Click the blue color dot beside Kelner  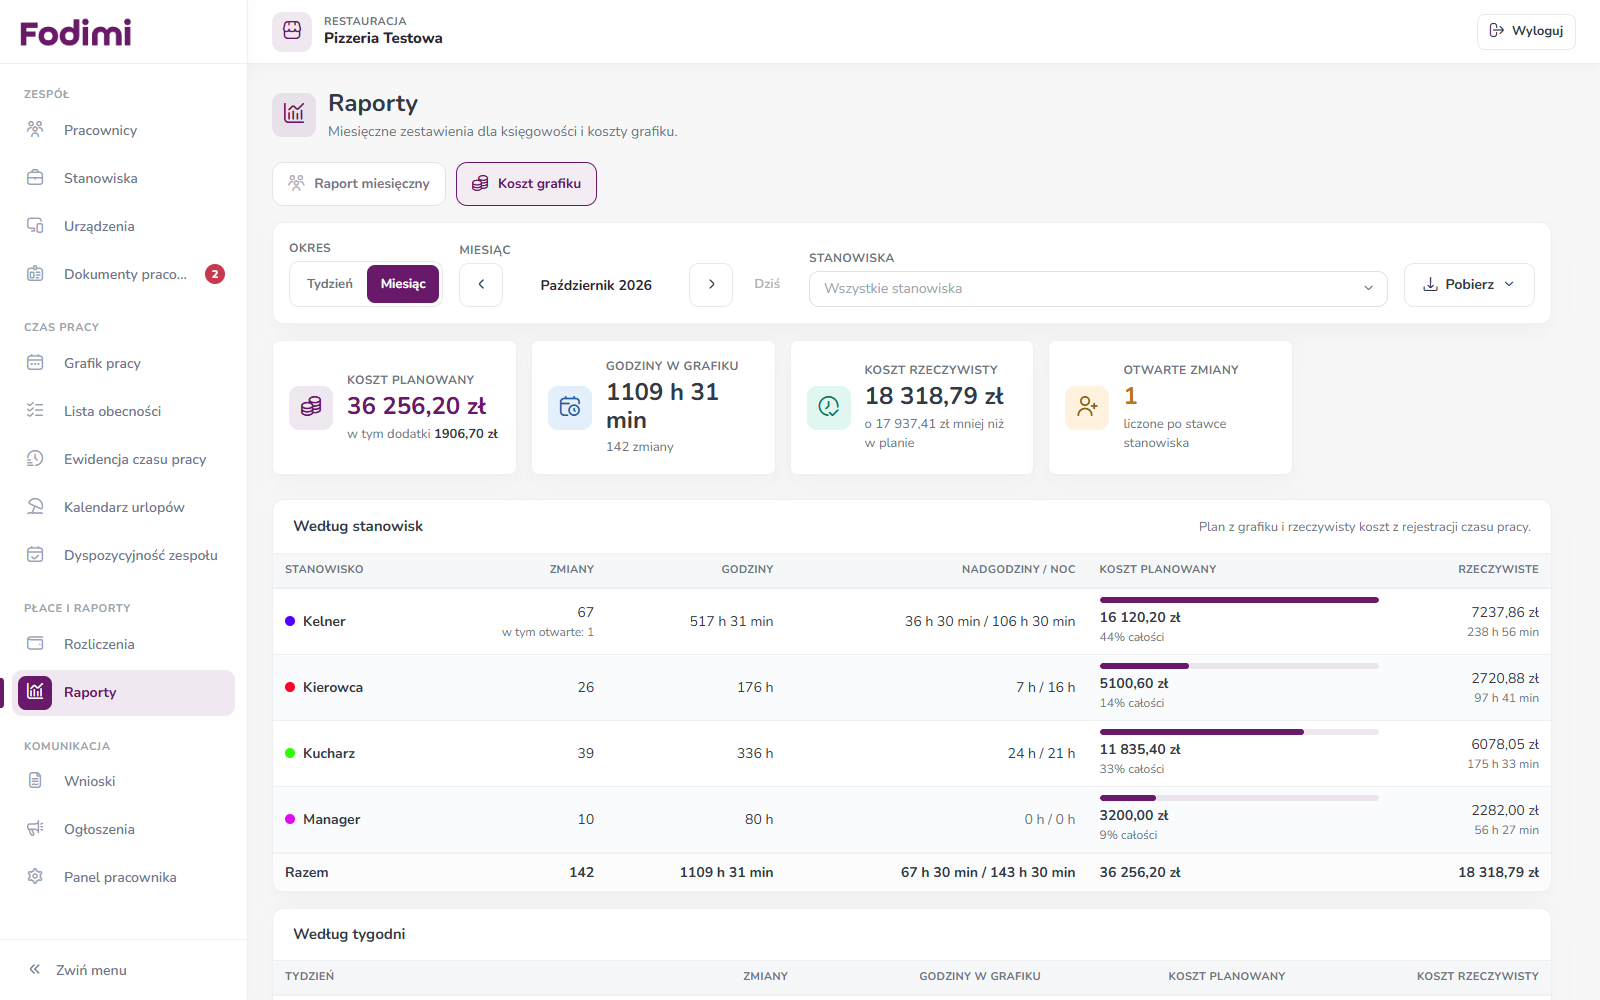point(290,621)
